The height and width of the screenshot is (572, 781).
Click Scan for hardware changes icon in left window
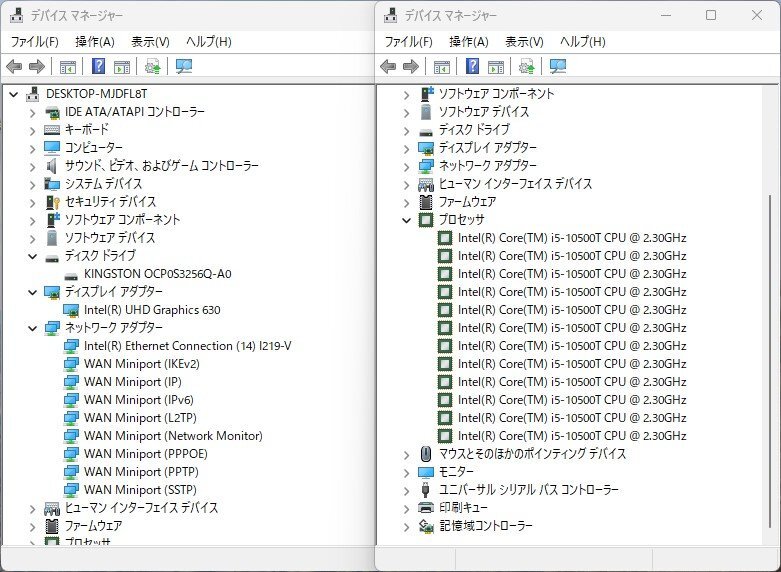[x=184, y=66]
